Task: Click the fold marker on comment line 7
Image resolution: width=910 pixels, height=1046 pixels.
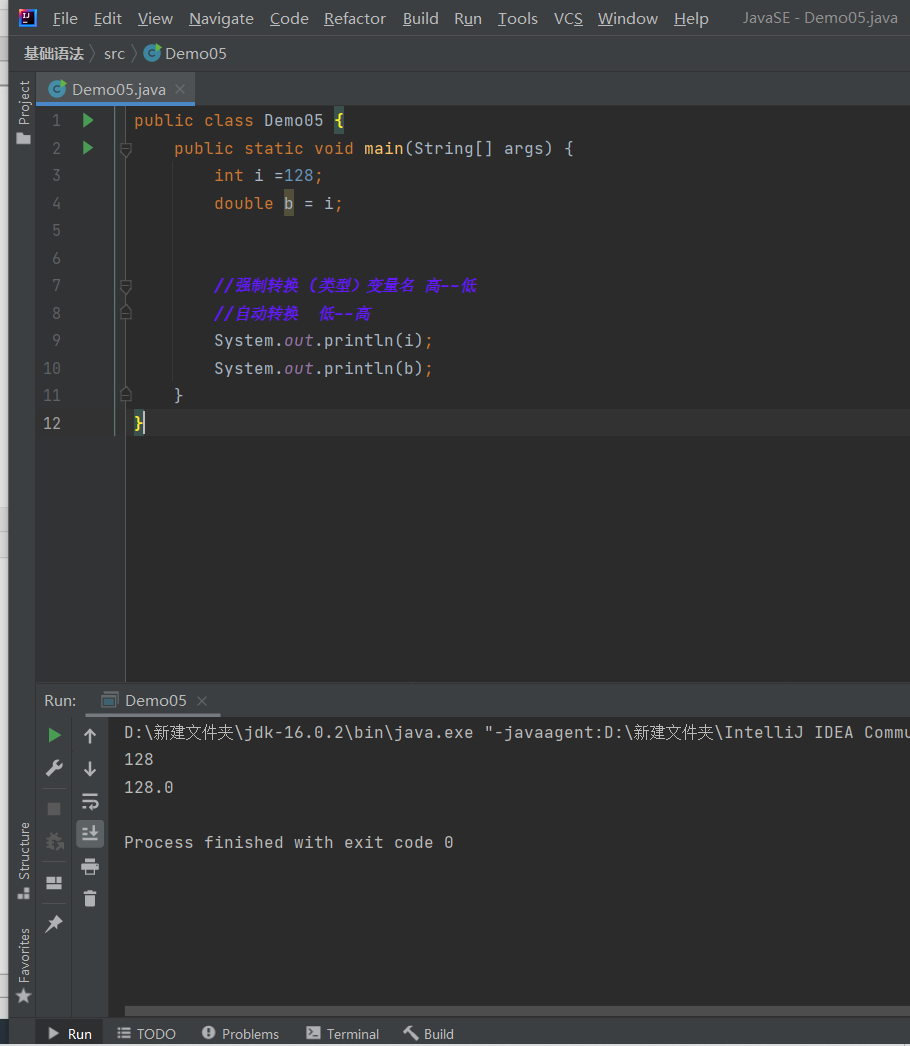Action: [125, 286]
